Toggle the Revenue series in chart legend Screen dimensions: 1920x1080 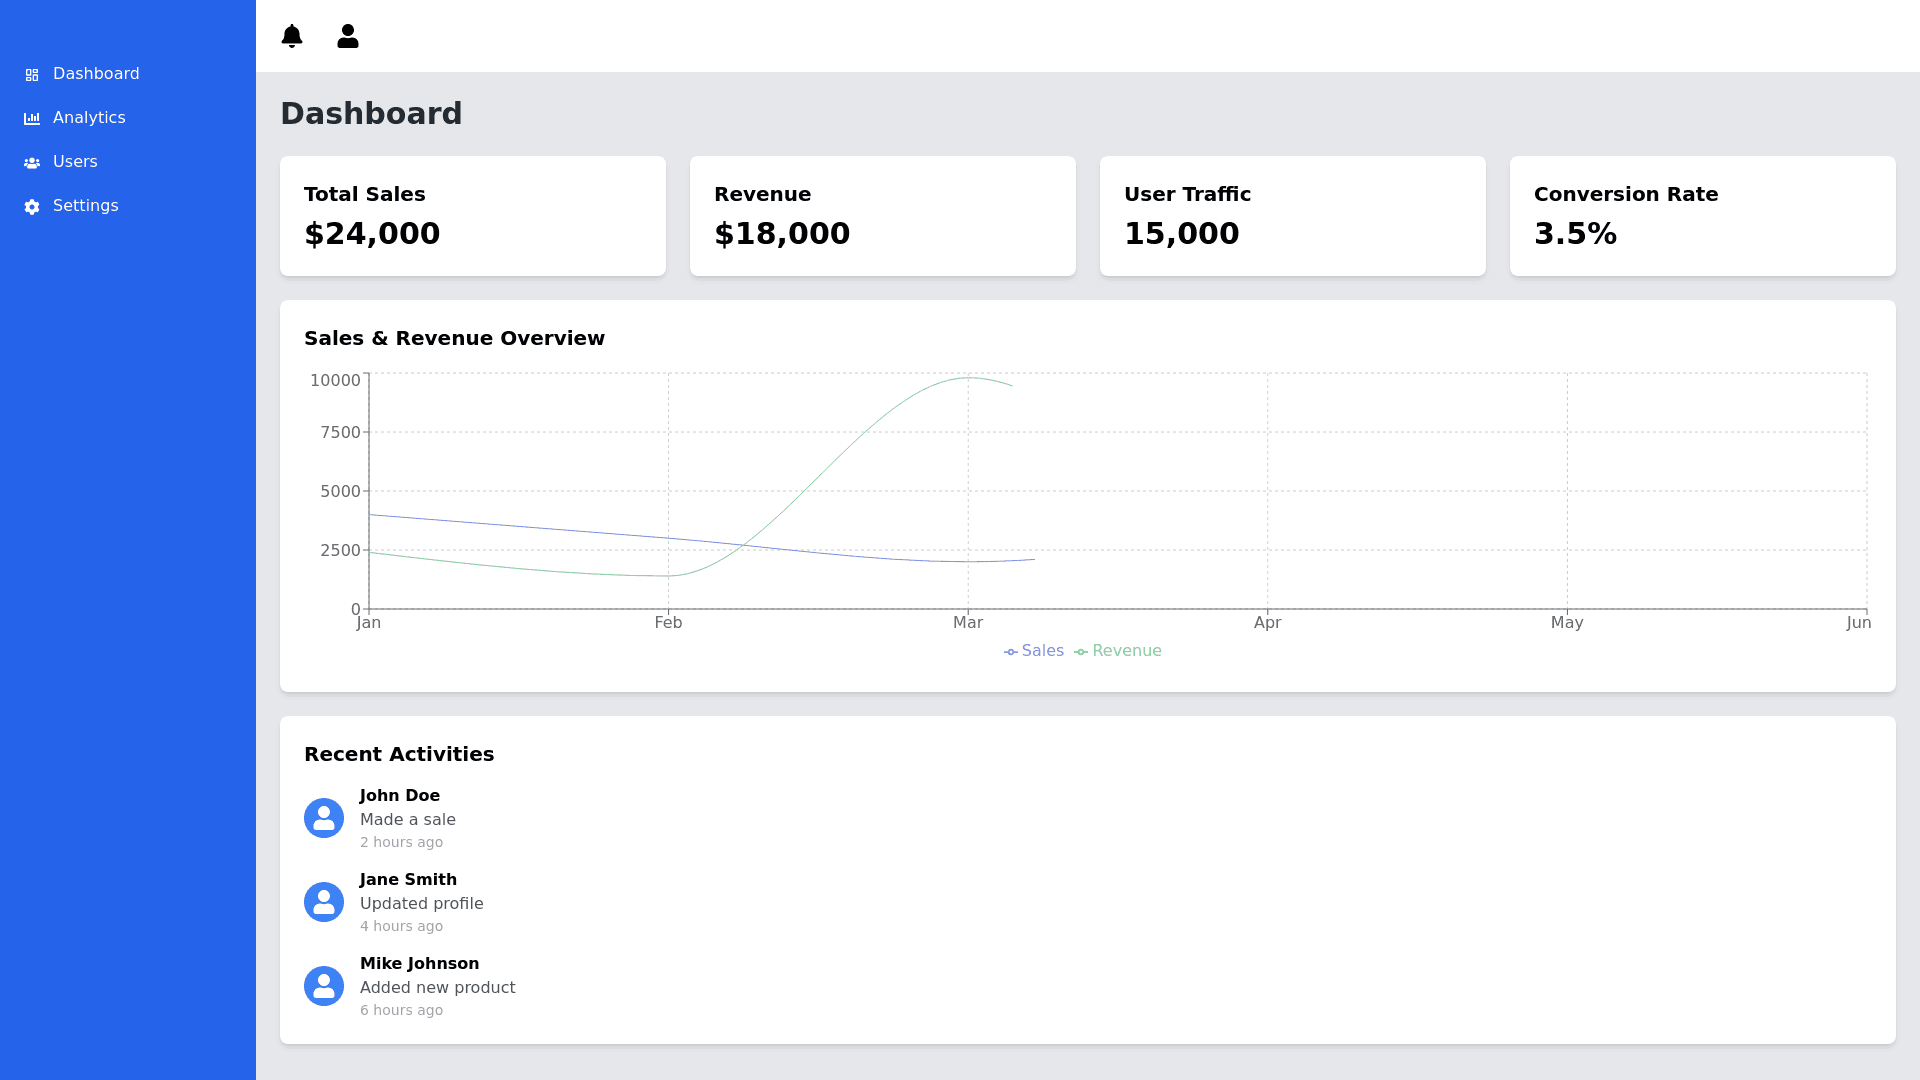point(1118,651)
